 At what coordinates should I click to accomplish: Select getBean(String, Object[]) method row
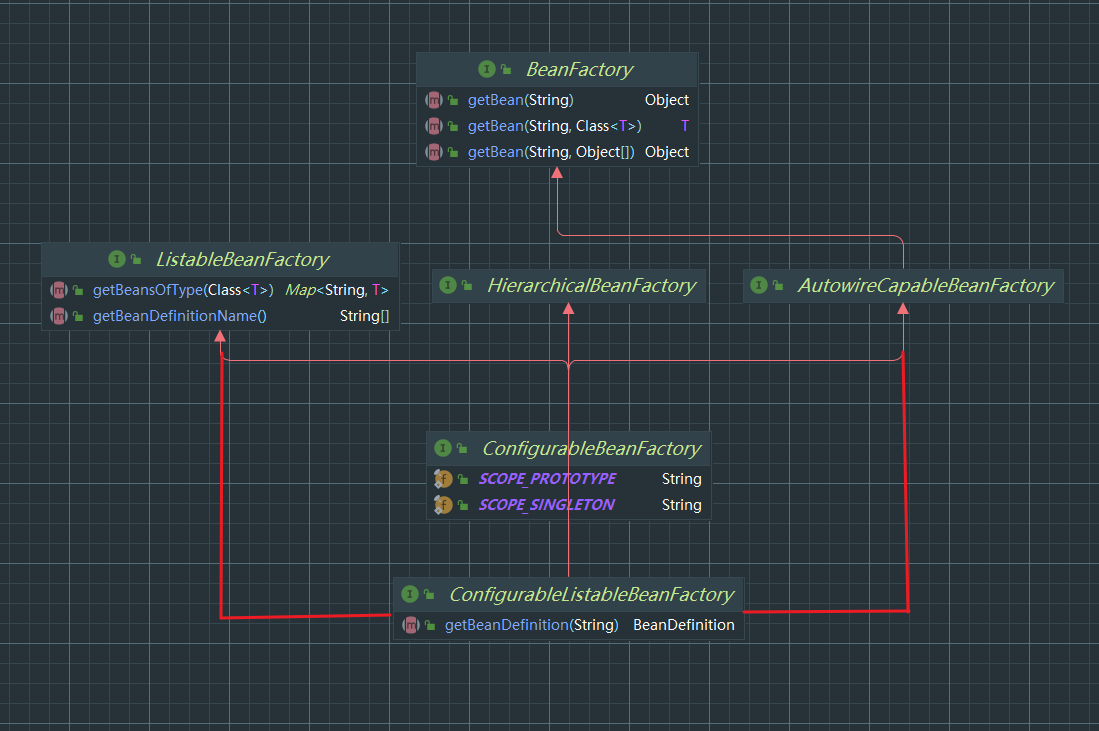tap(550, 152)
